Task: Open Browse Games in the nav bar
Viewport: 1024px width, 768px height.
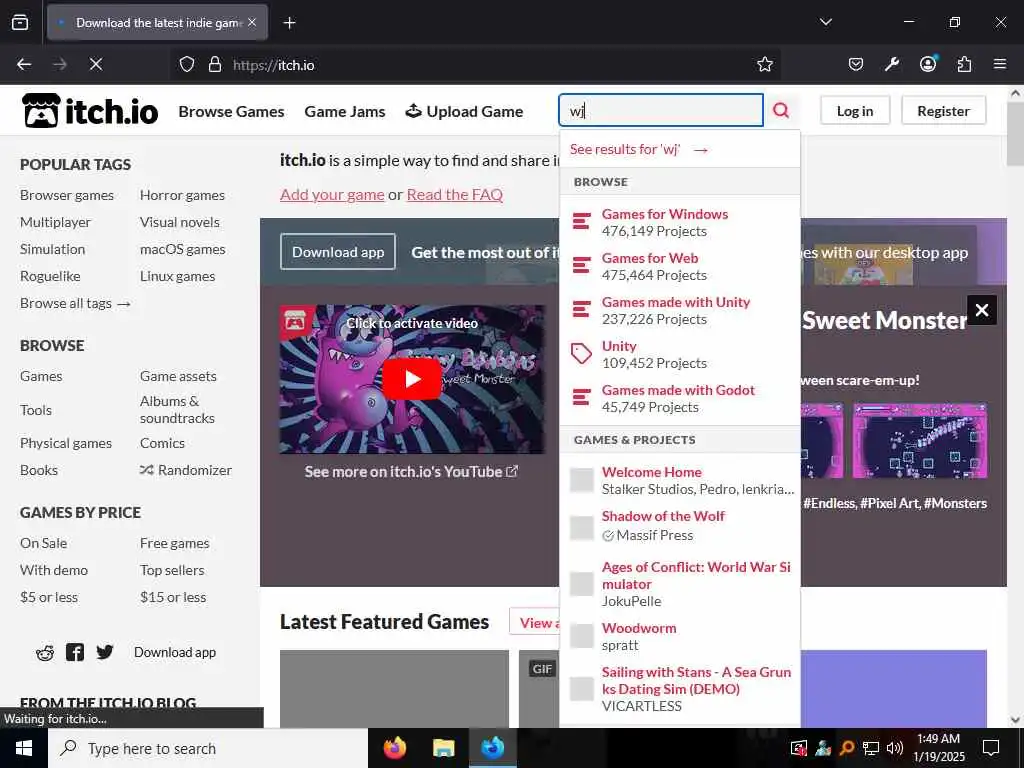Action: click(231, 112)
